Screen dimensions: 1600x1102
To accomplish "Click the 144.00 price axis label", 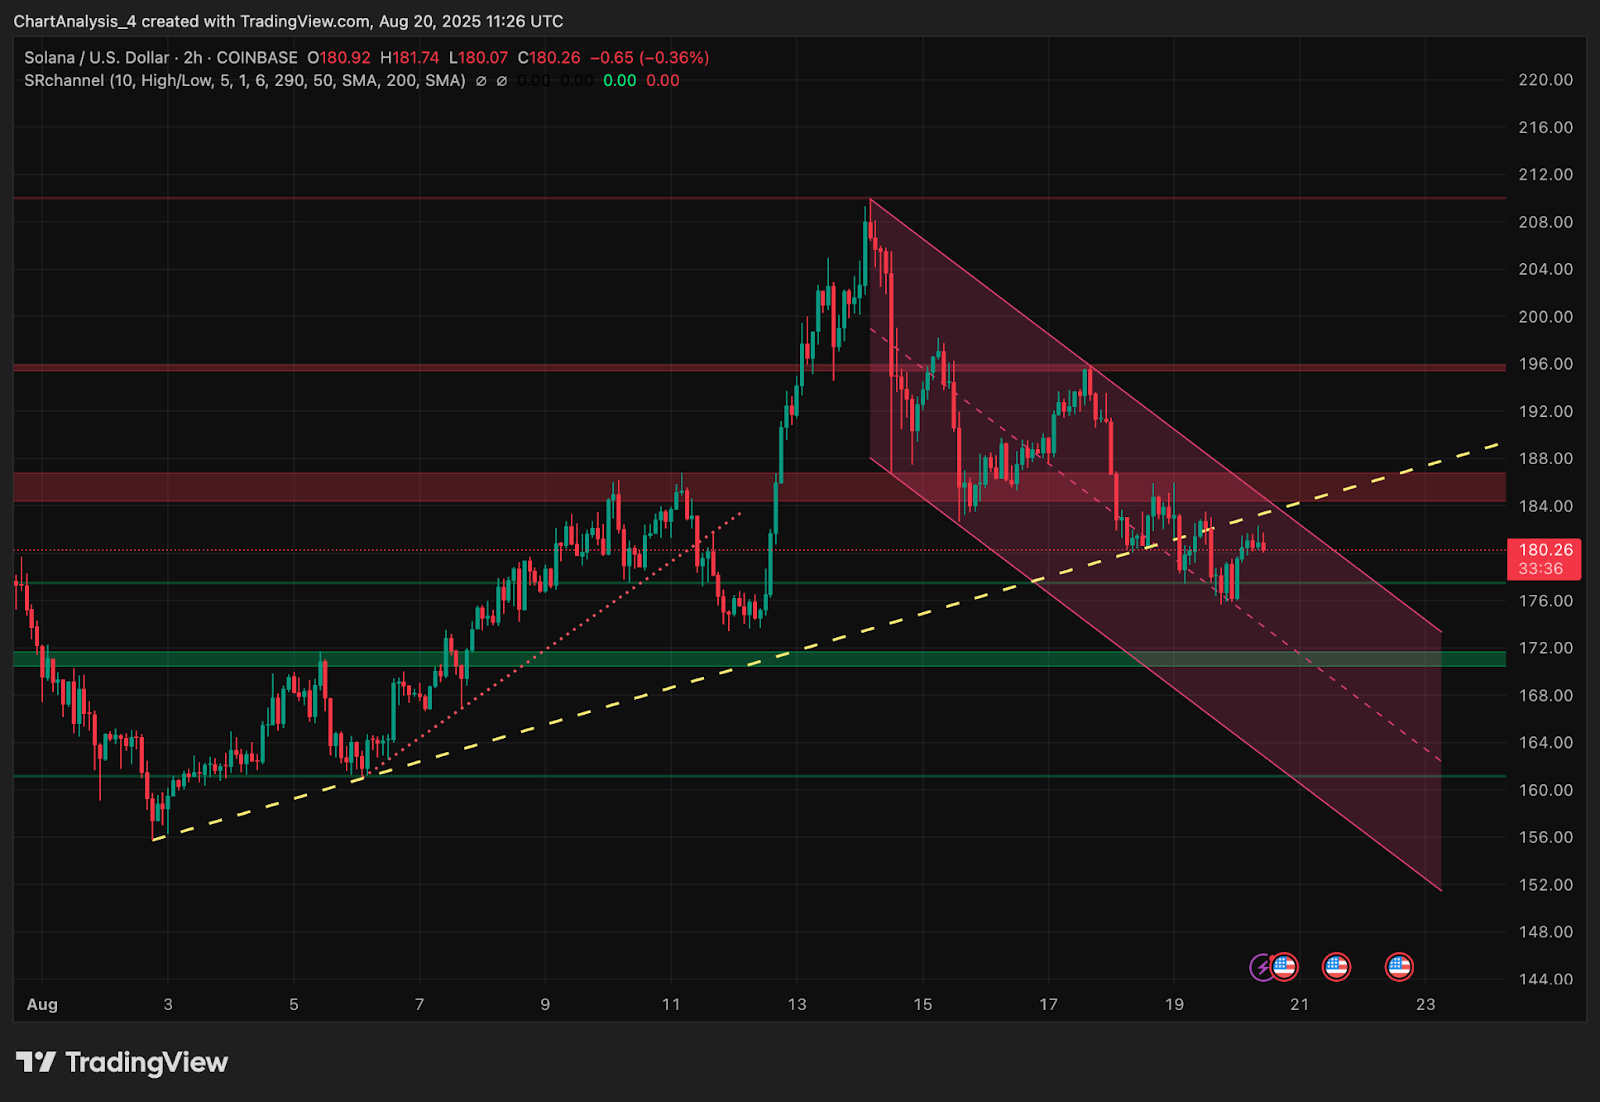I will click(x=1545, y=979).
